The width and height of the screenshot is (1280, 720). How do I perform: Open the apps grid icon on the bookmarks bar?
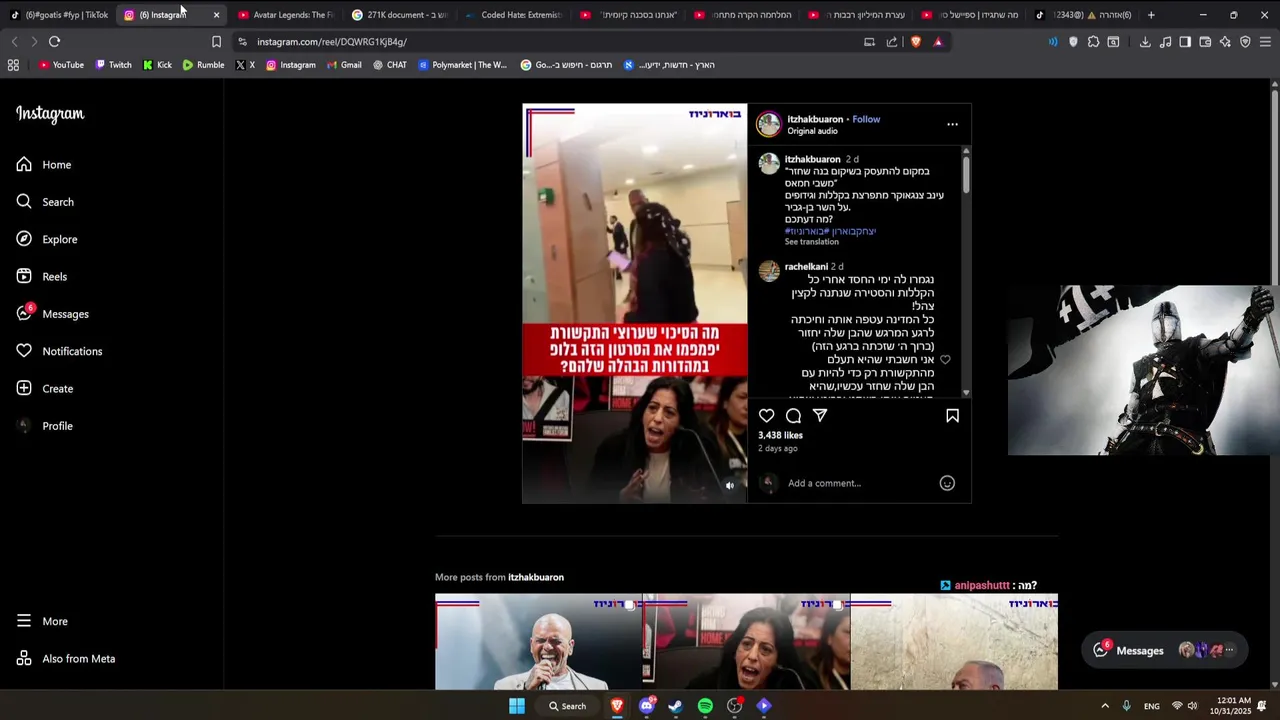point(13,65)
